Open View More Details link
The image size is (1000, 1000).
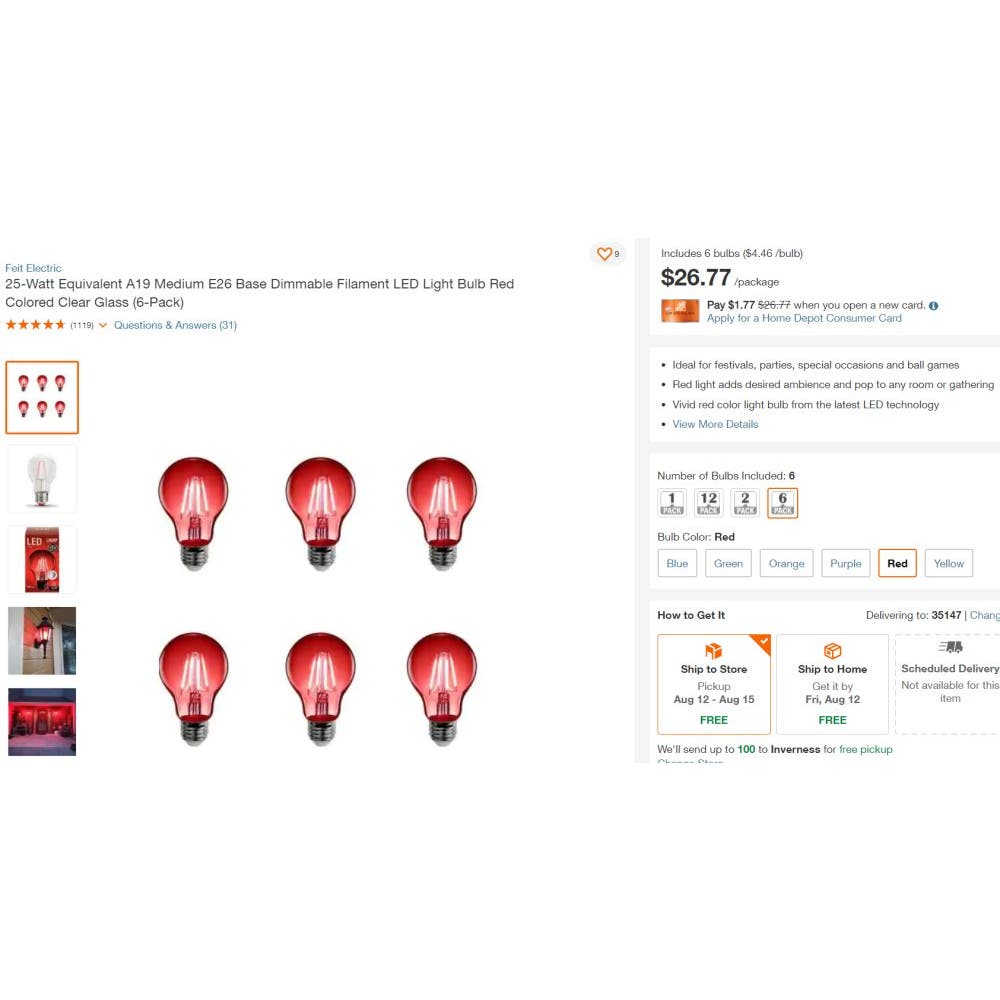[715, 424]
